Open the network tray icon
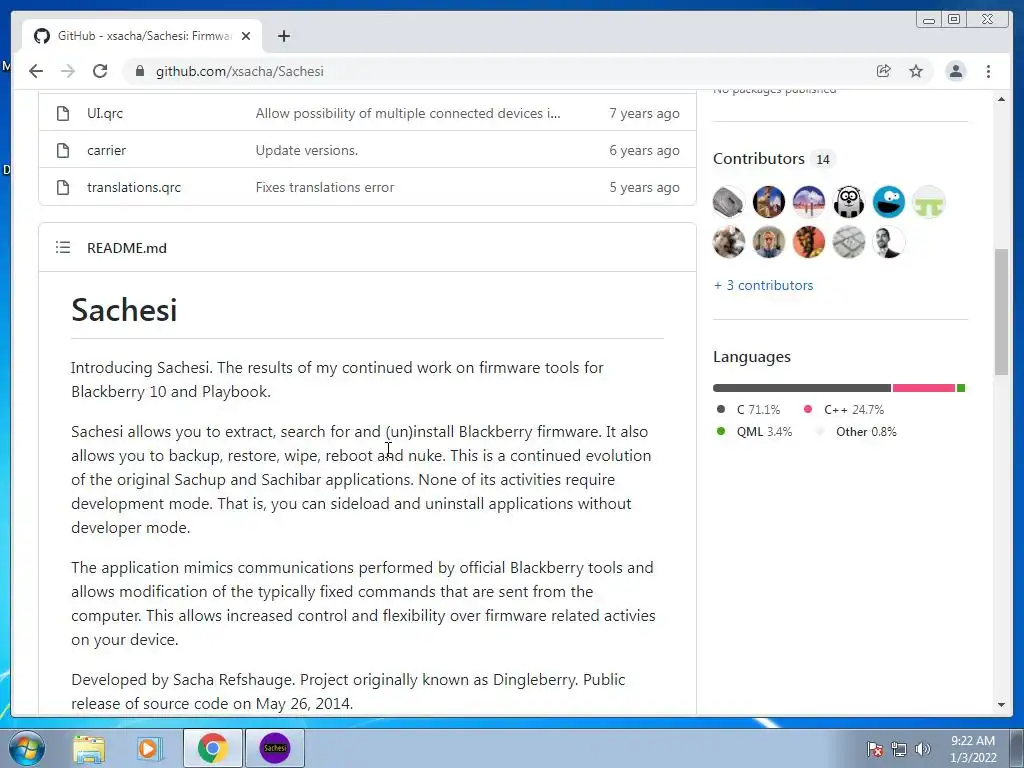Screen dimensions: 1024x768 (899, 749)
